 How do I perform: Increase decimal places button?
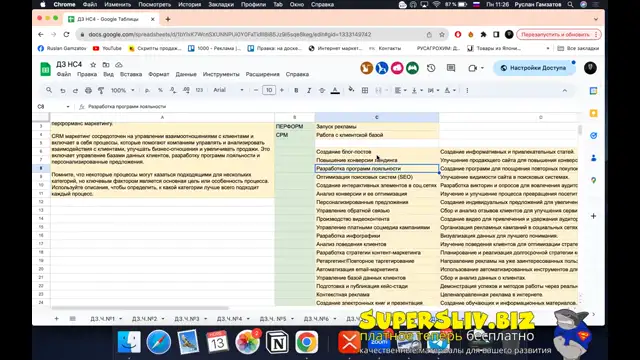pos(186,90)
